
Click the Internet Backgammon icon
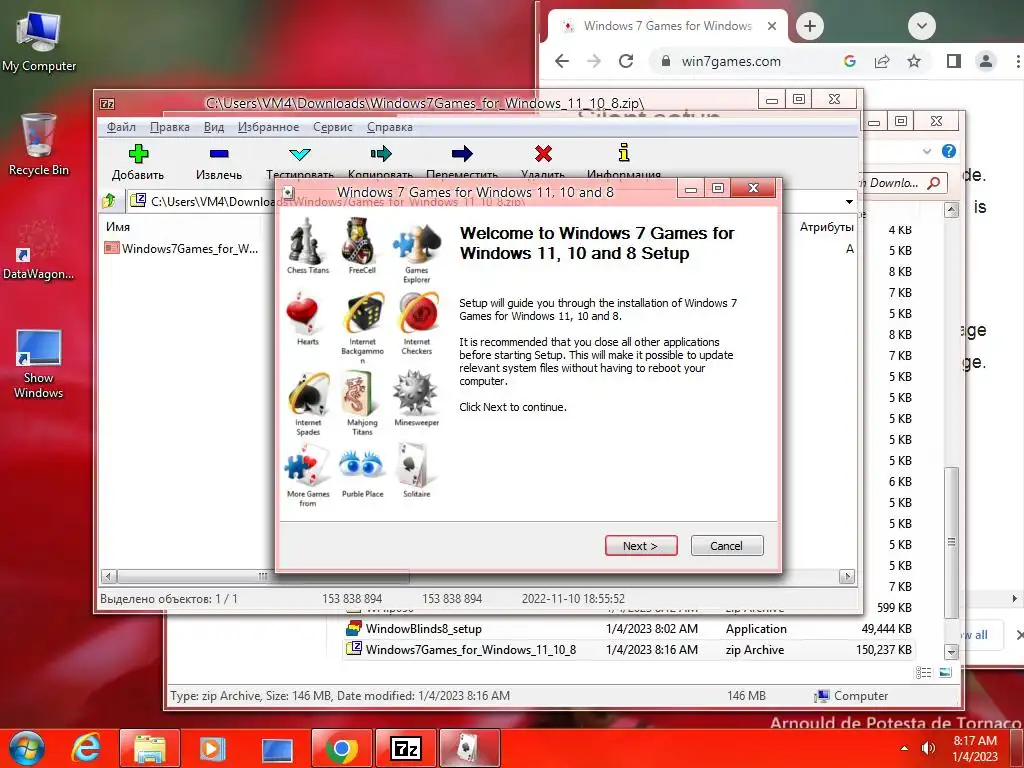pyautogui.click(x=362, y=313)
